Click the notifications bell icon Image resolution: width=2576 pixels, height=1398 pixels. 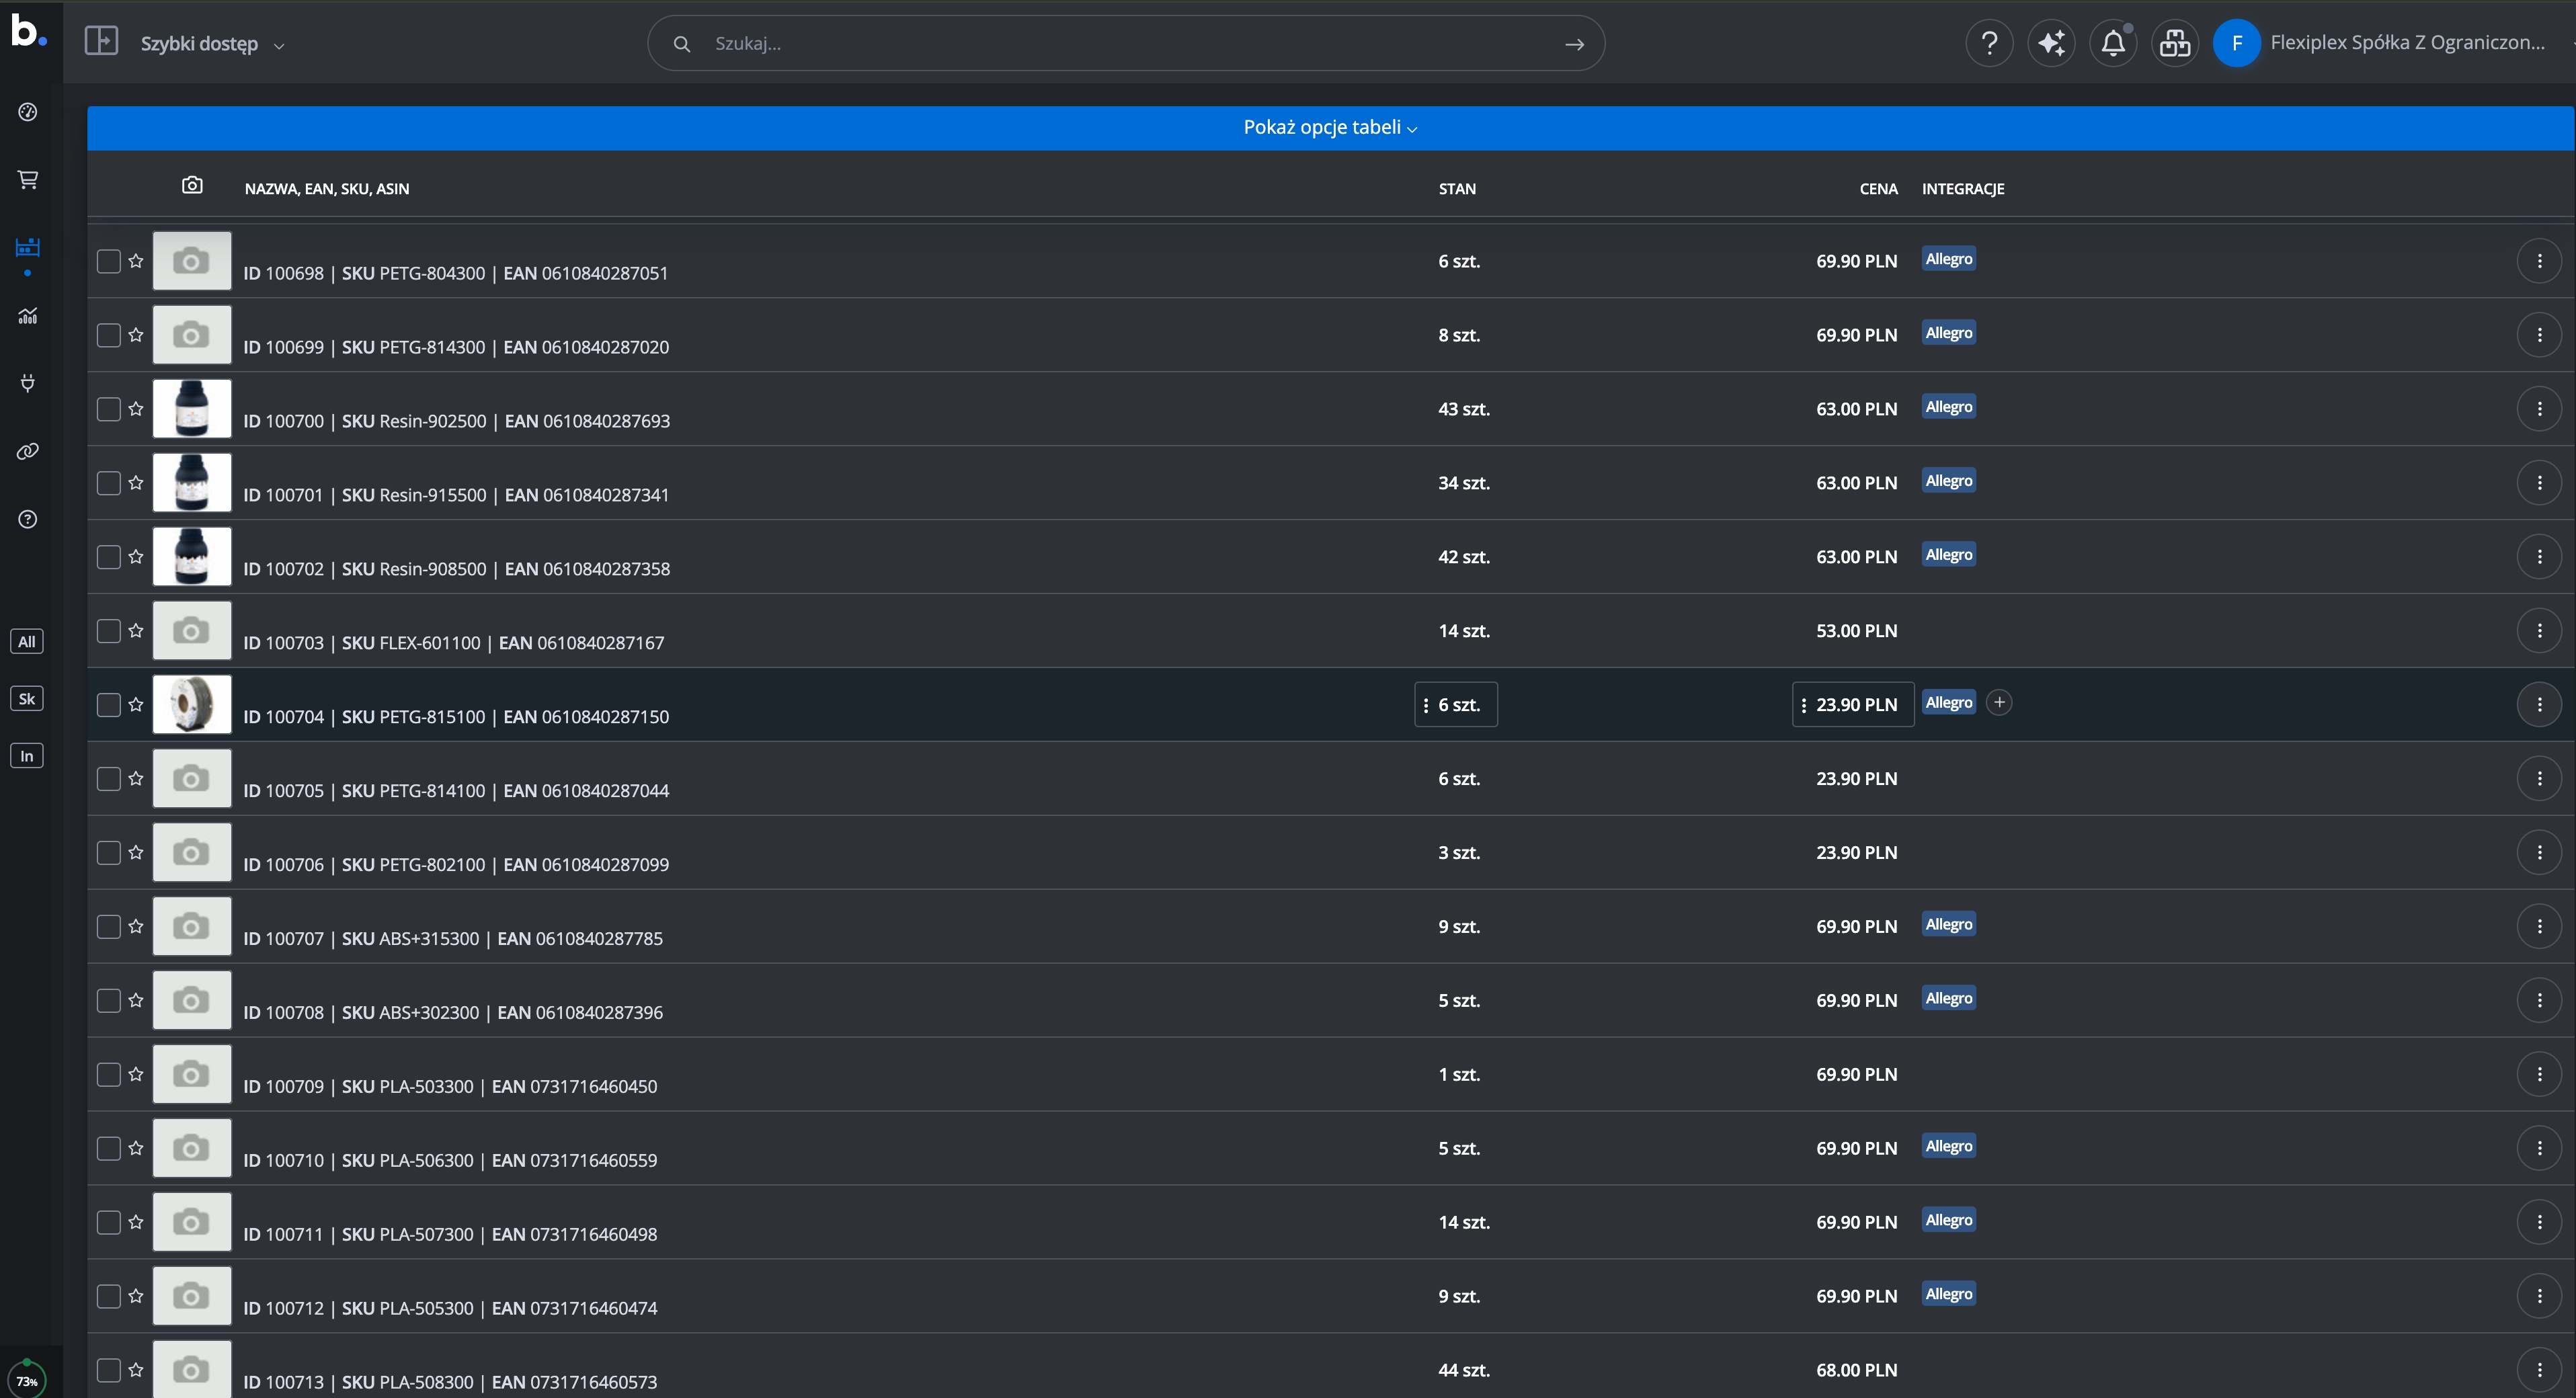[x=2112, y=43]
